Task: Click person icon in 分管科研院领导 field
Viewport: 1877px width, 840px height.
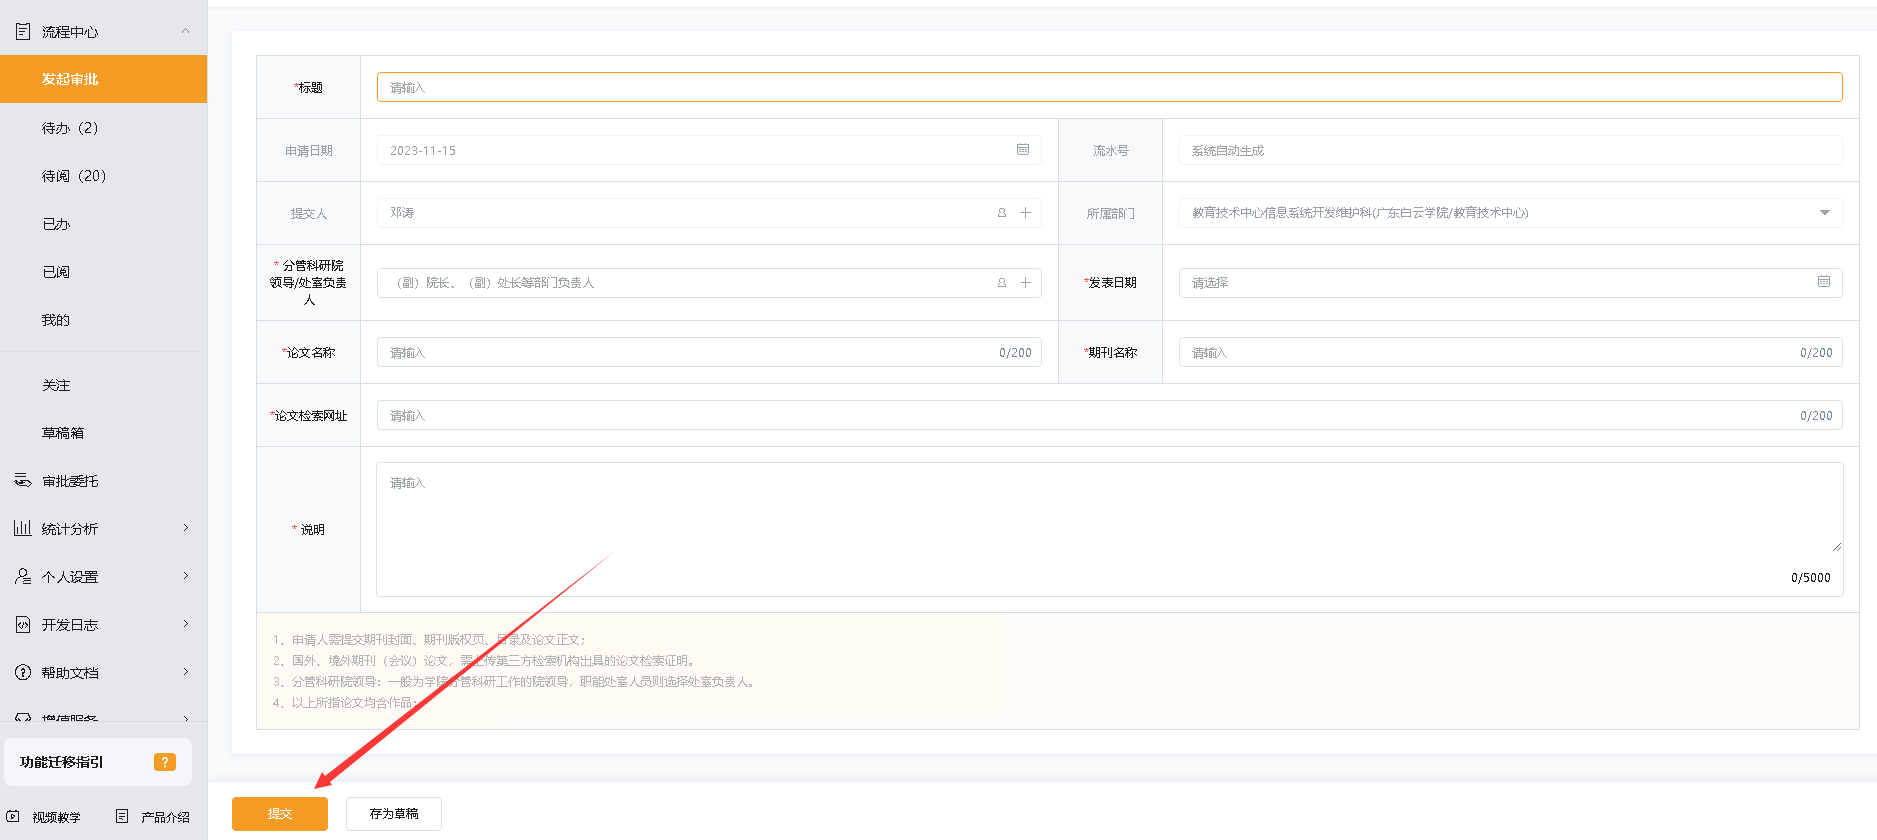Action: pyautogui.click(x=1001, y=283)
